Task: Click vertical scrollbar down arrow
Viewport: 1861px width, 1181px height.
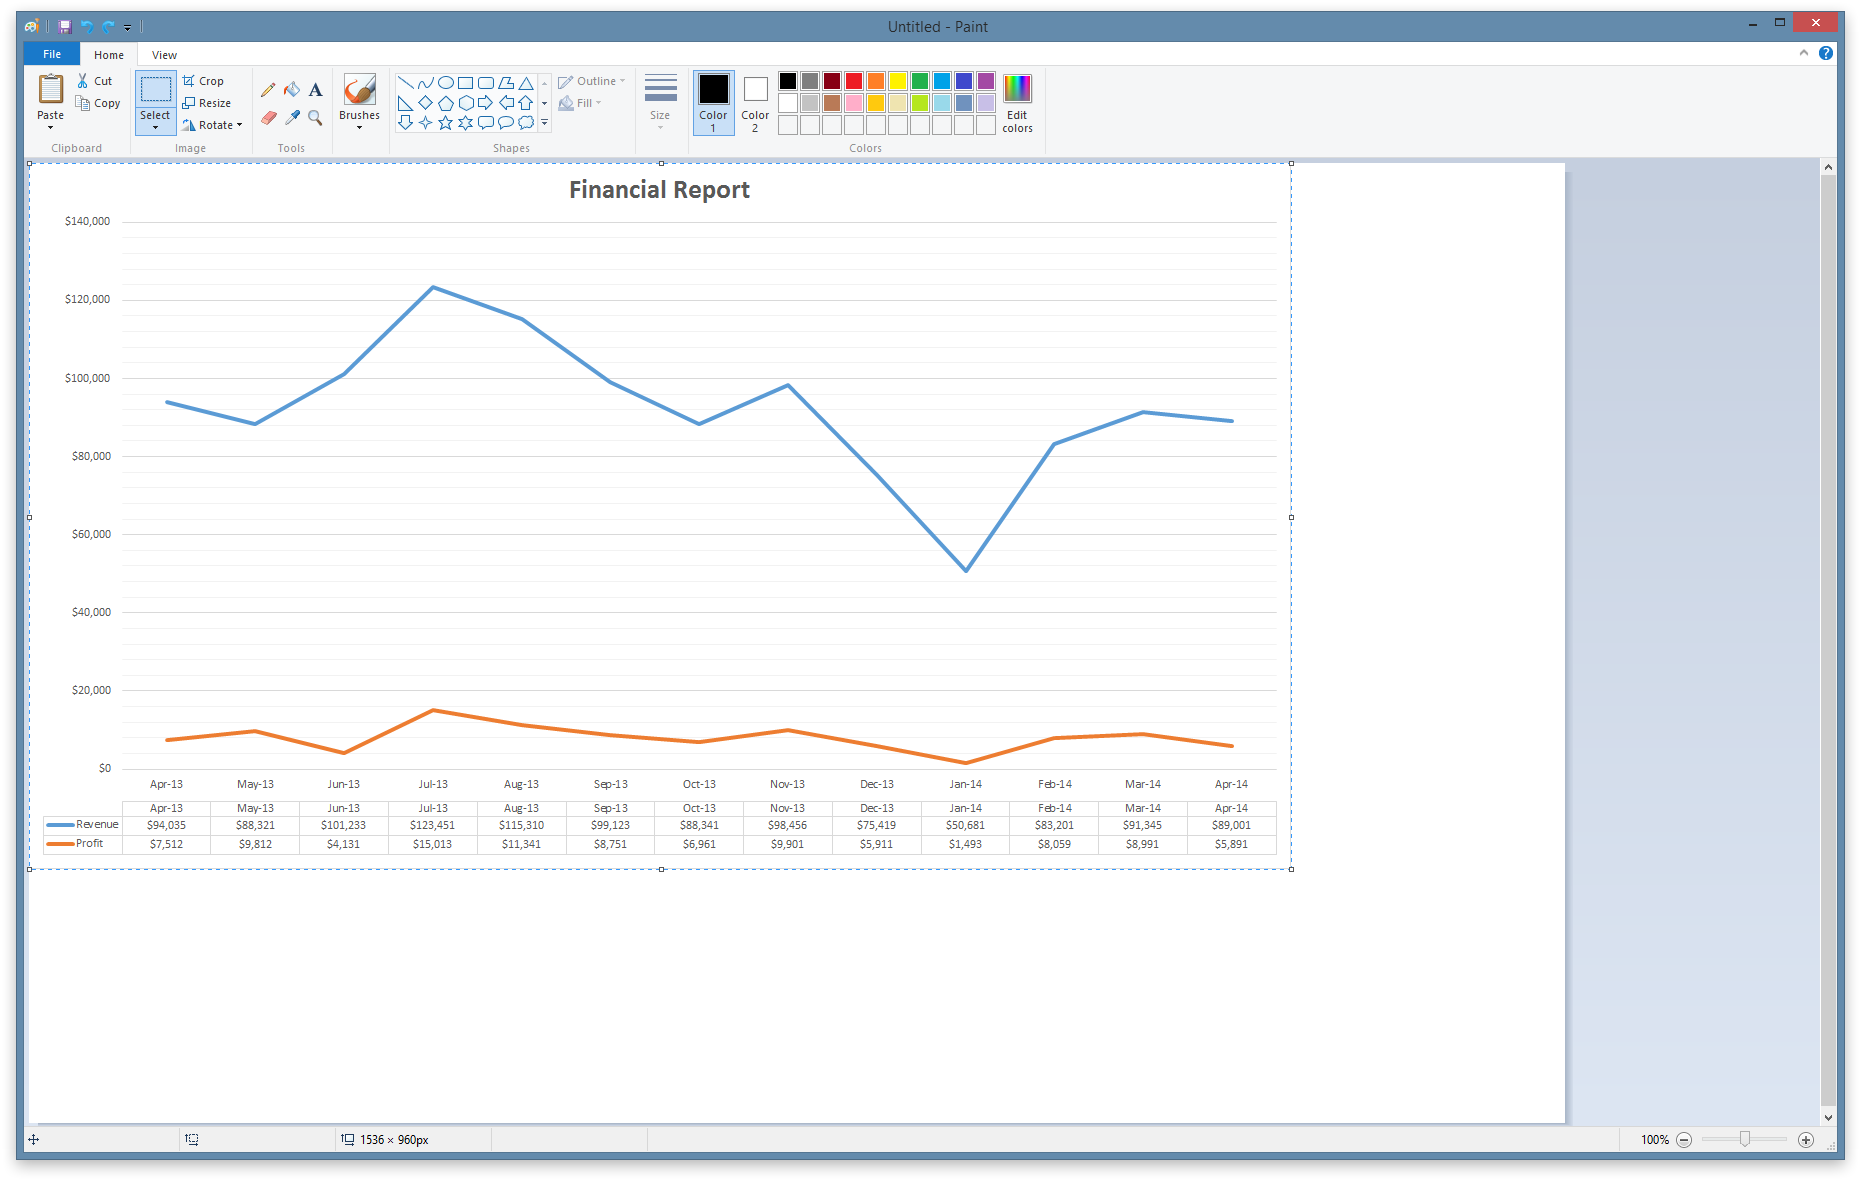Action: click(x=1828, y=1118)
